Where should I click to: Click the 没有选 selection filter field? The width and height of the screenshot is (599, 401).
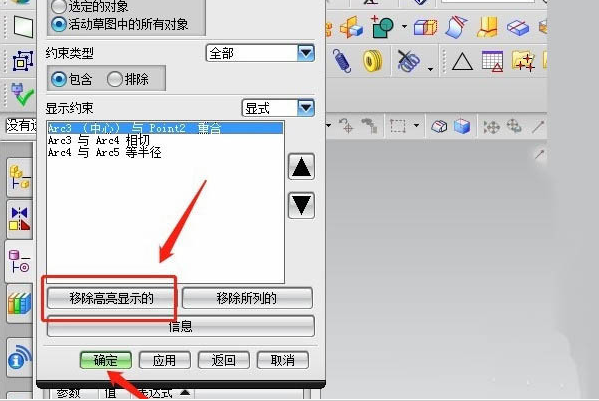(21, 125)
